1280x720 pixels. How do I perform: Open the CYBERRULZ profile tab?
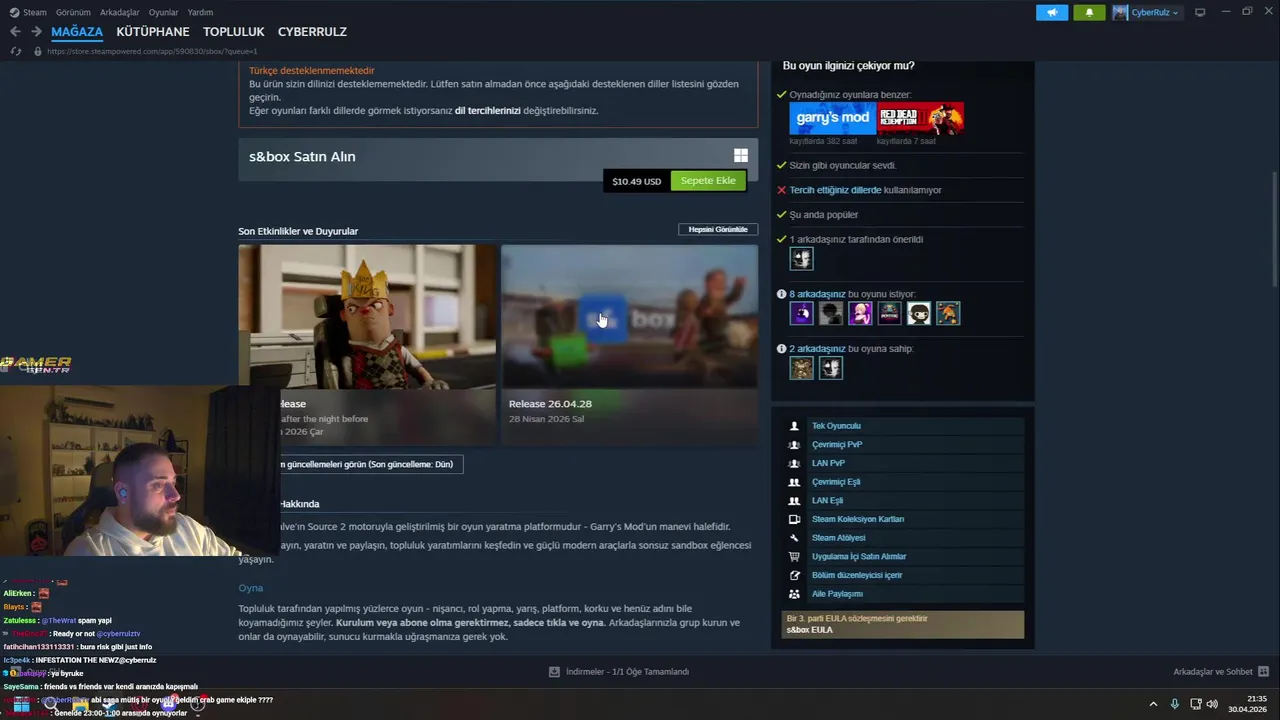tap(312, 32)
